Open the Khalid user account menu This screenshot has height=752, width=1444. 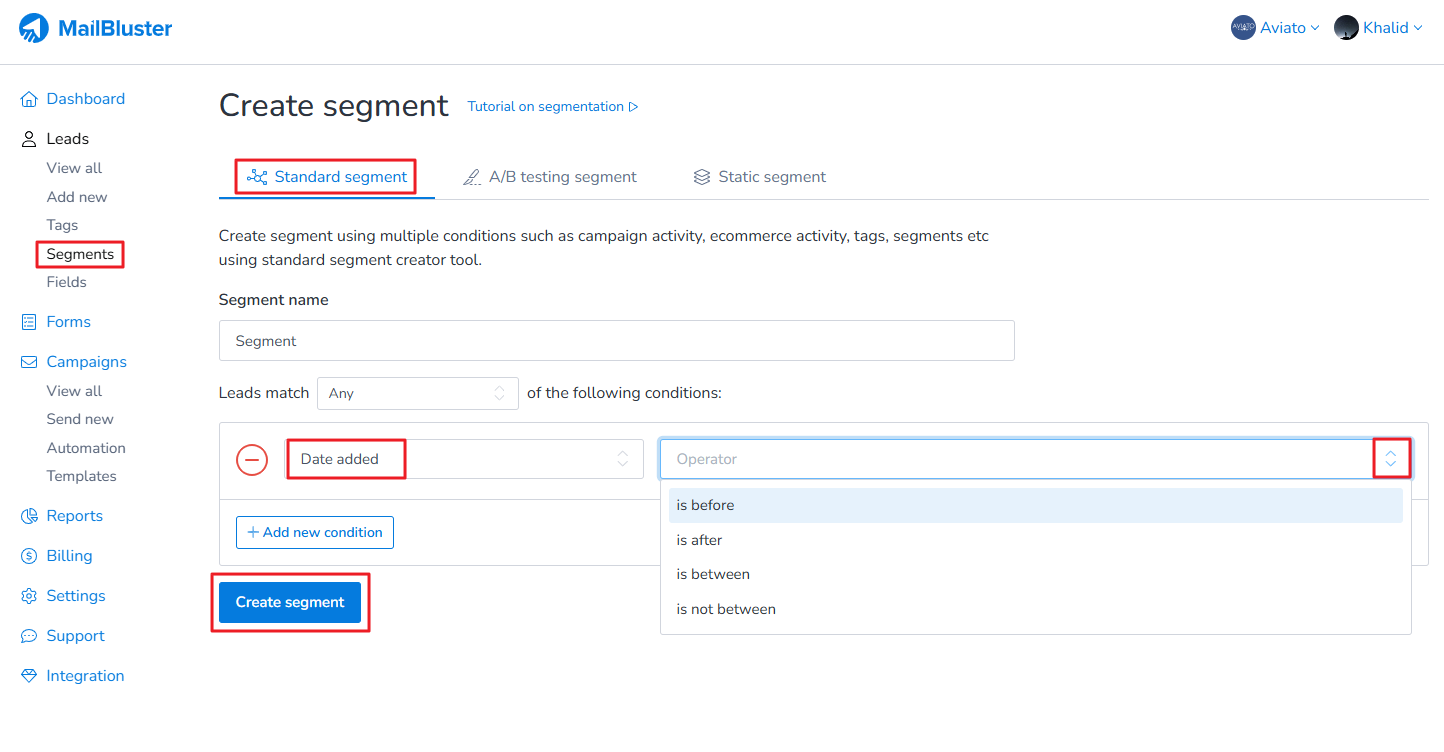click(1378, 28)
